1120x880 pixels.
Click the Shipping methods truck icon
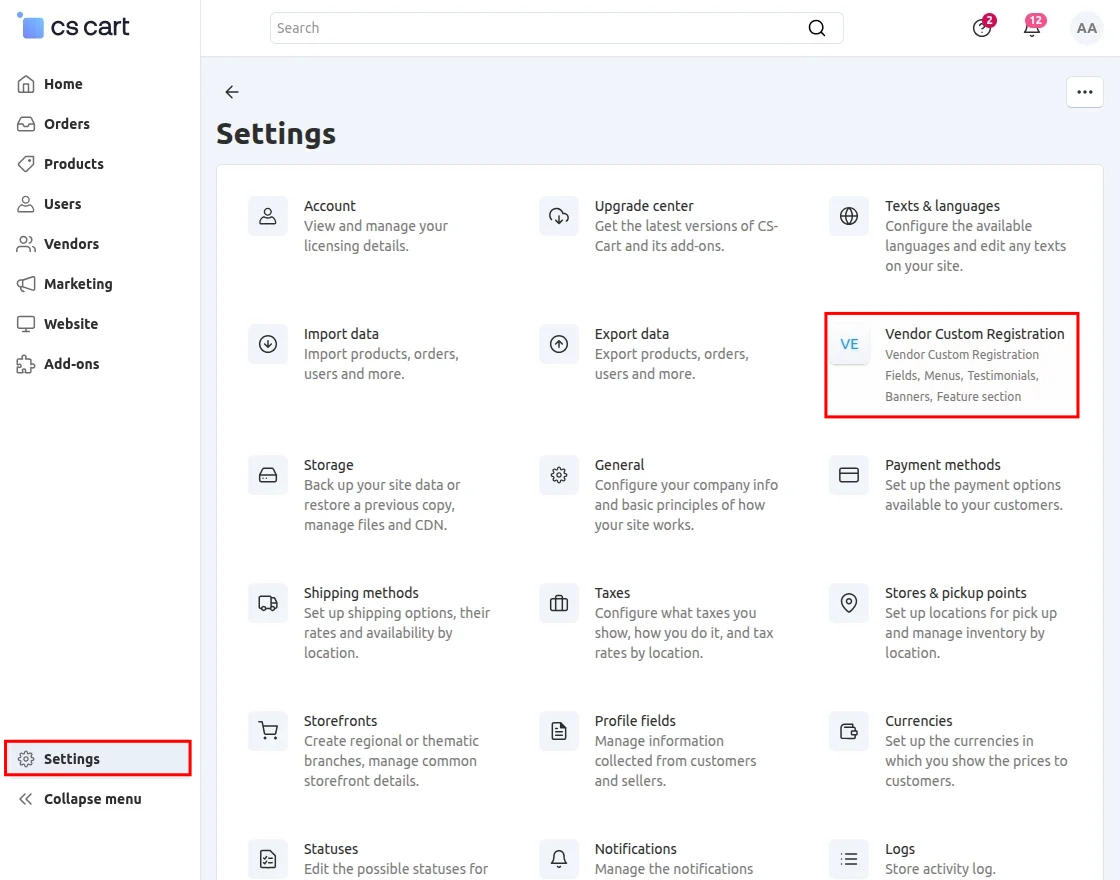[x=268, y=603]
